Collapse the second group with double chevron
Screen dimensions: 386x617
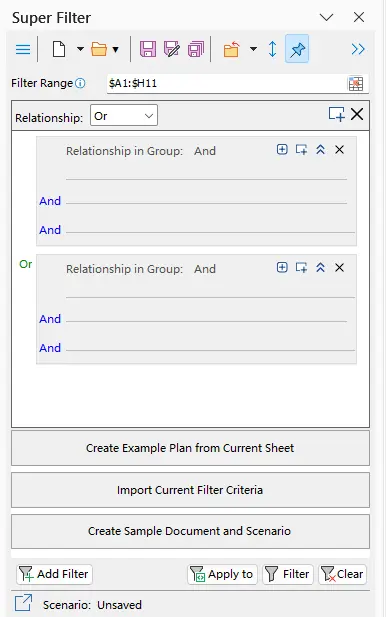pos(320,268)
